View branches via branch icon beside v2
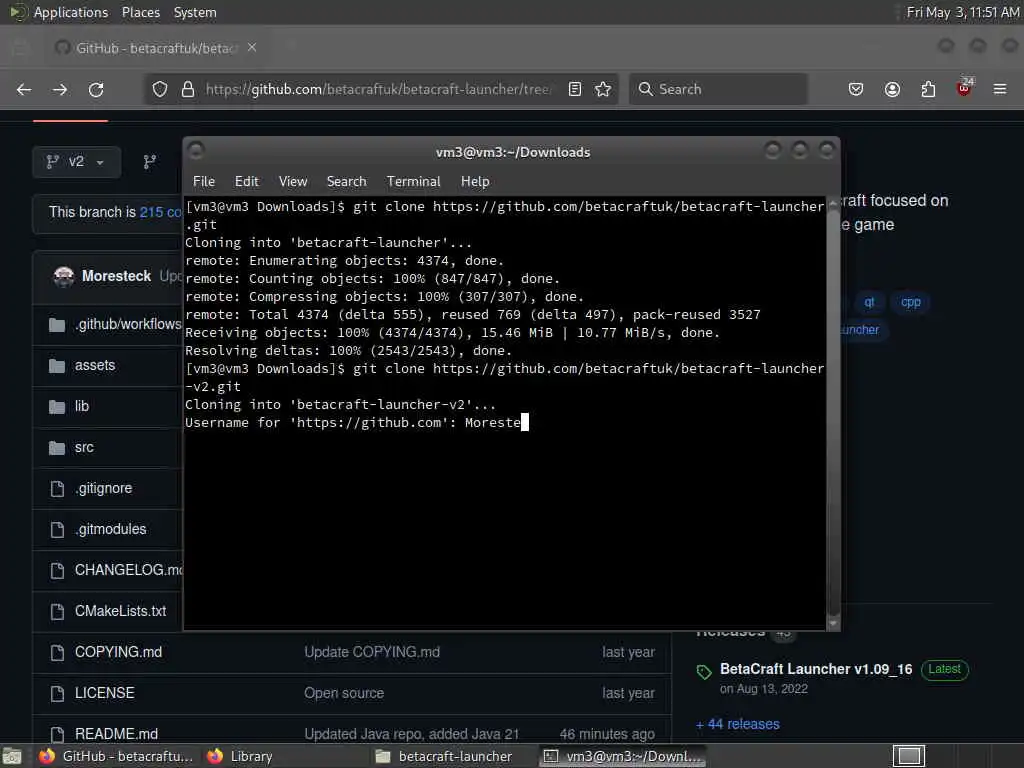The image size is (1024, 768). (x=150, y=162)
